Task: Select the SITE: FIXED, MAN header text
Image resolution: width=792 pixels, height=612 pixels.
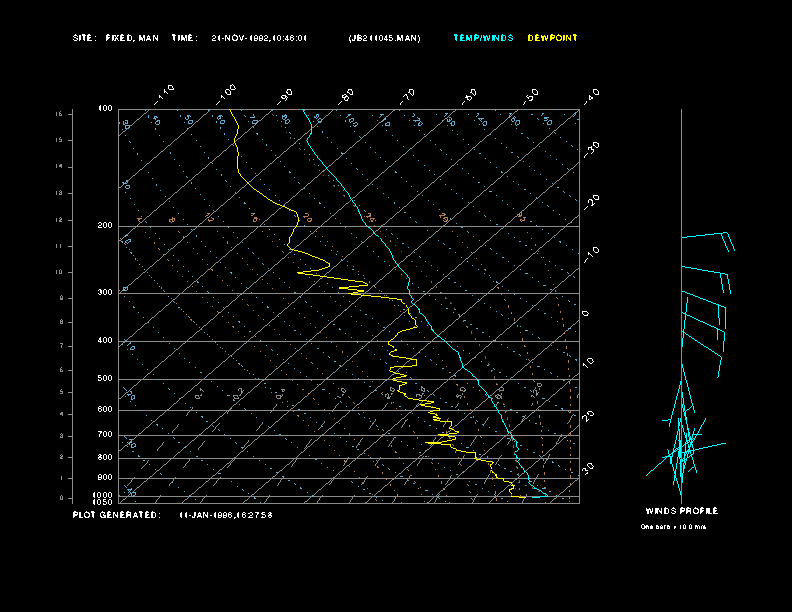Action: click(x=115, y=38)
